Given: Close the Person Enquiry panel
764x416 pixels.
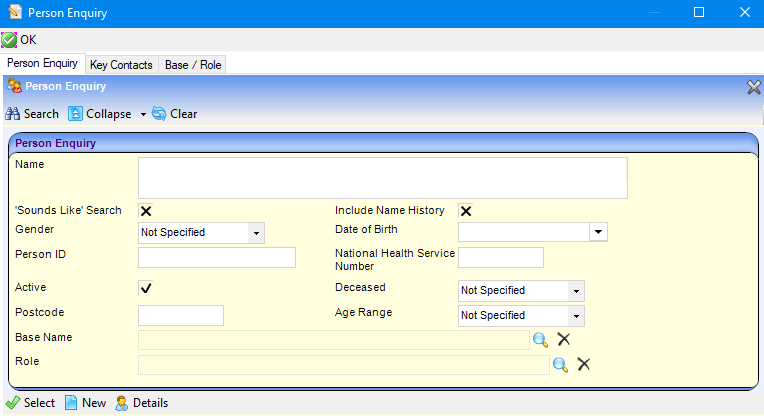Looking at the screenshot, I should pos(754,87).
